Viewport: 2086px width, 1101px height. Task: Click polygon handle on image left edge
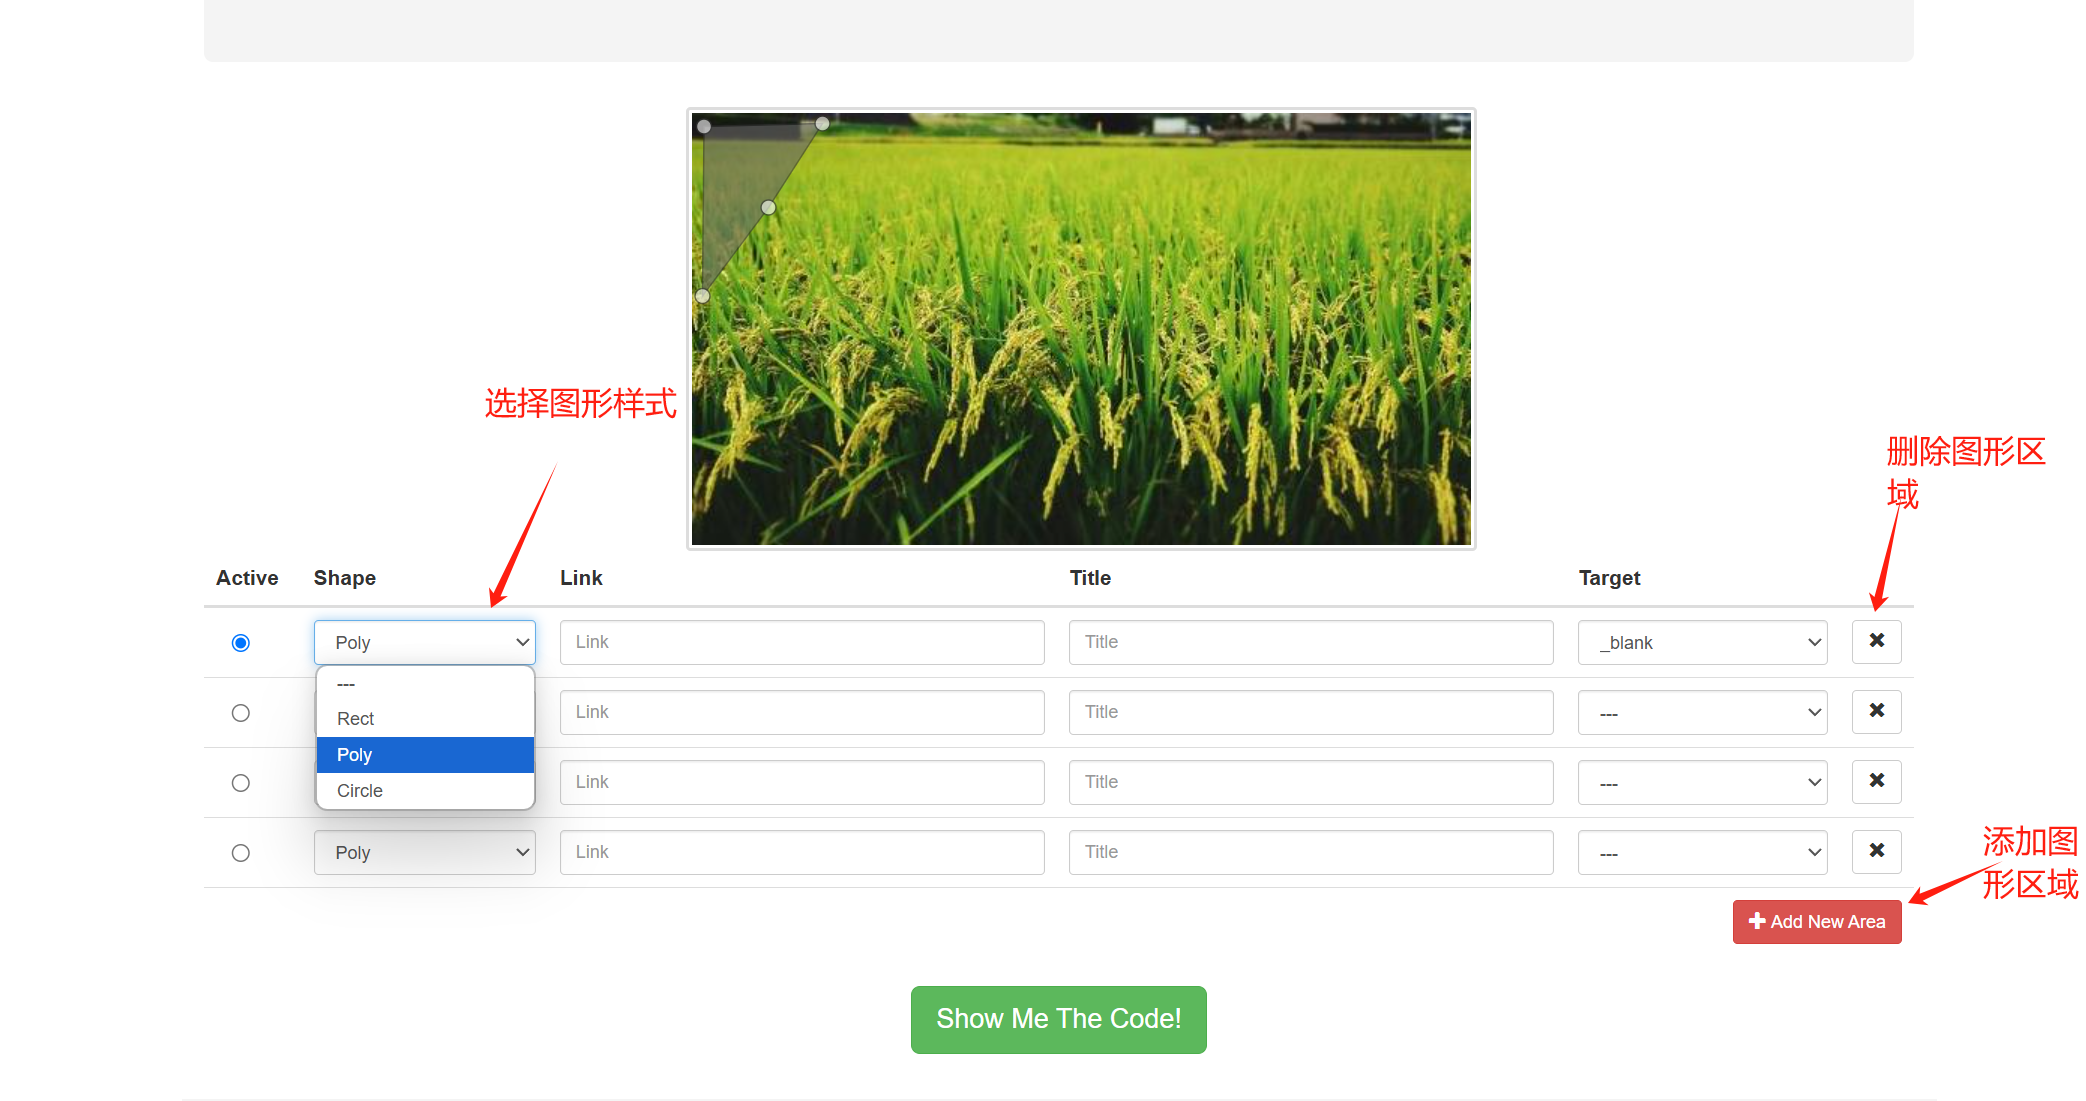click(702, 296)
